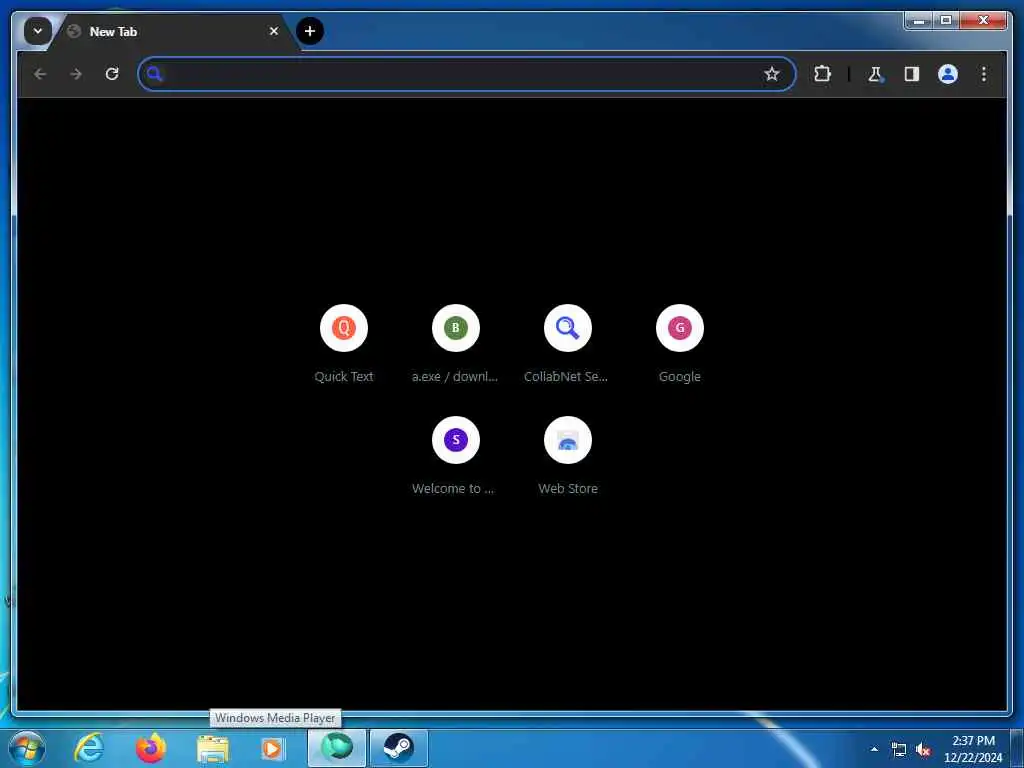Go back with the back arrow
Viewport: 1024px width, 768px height.
pyautogui.click(x=40, y=74)
